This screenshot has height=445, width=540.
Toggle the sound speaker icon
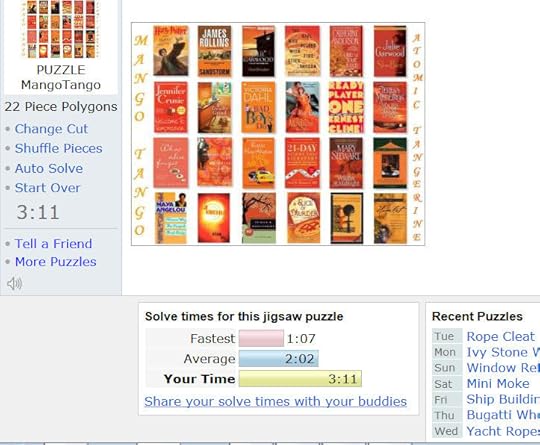coord(14,283)
